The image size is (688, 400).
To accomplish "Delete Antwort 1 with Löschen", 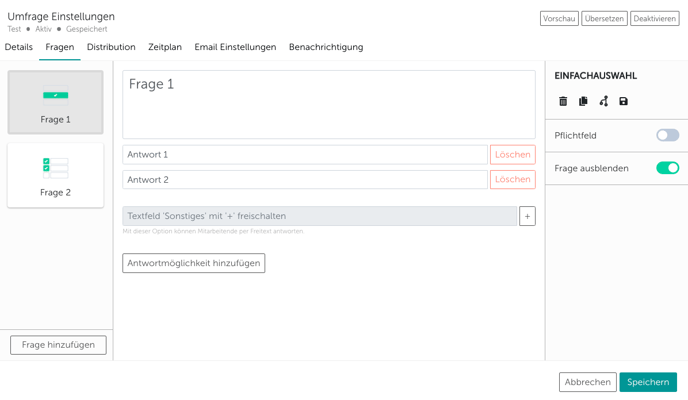I will [512, 154].
